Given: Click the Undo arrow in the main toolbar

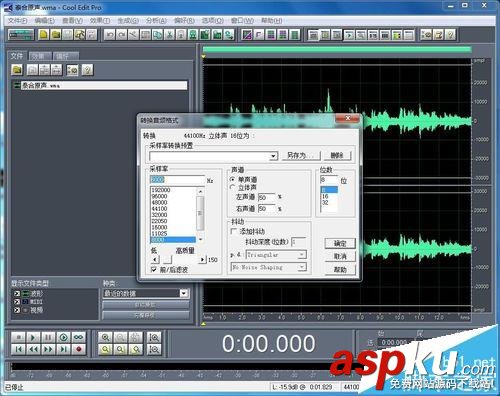Looking at the screenshot, I should (109, 35).
